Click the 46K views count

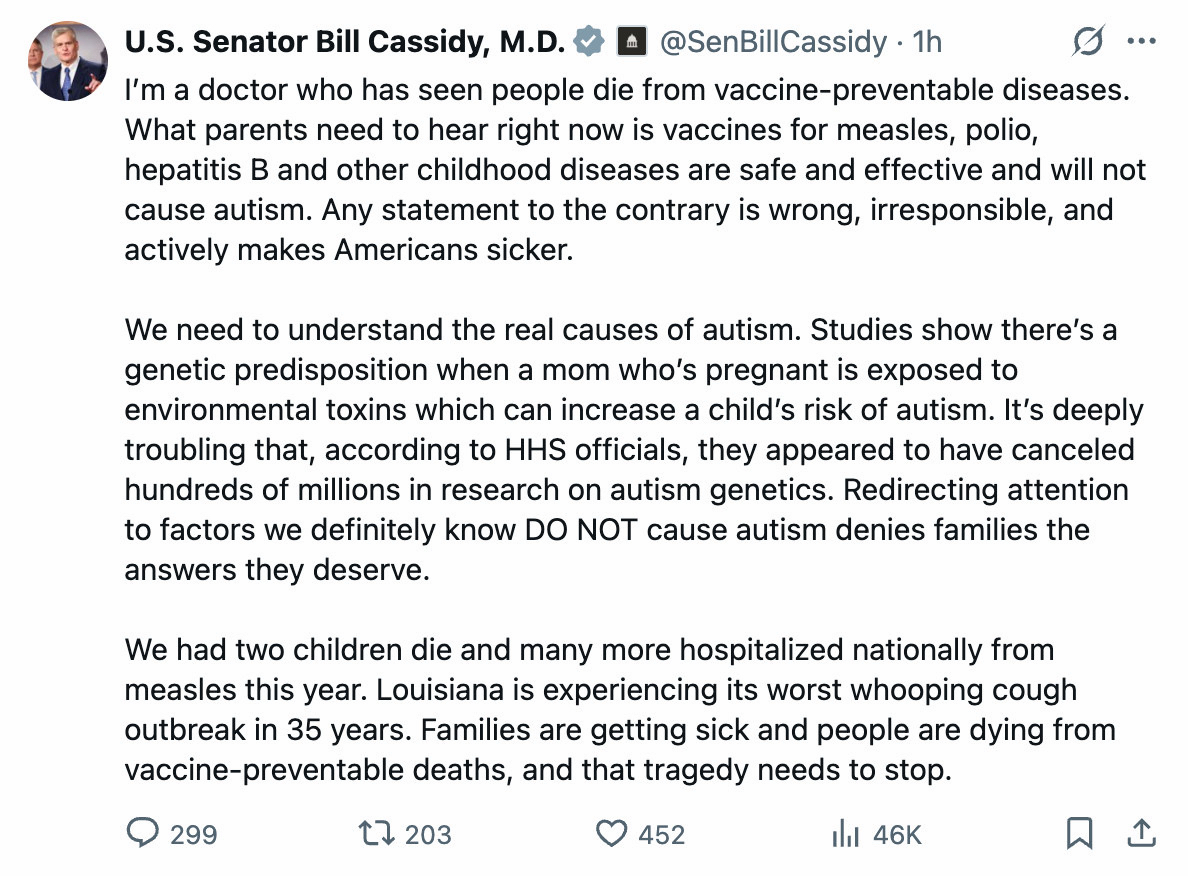point(897,834)
